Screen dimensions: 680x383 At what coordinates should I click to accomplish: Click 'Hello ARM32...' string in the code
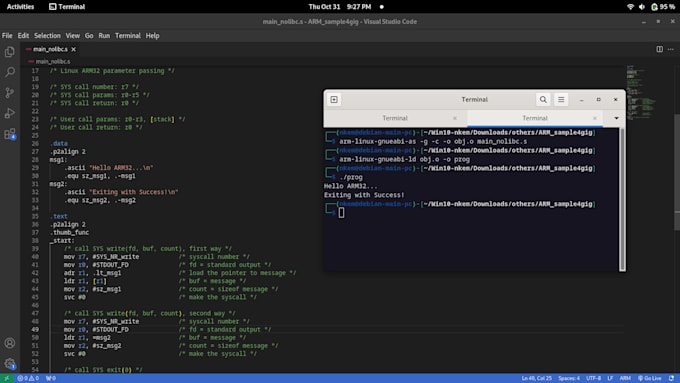(121, 168)
